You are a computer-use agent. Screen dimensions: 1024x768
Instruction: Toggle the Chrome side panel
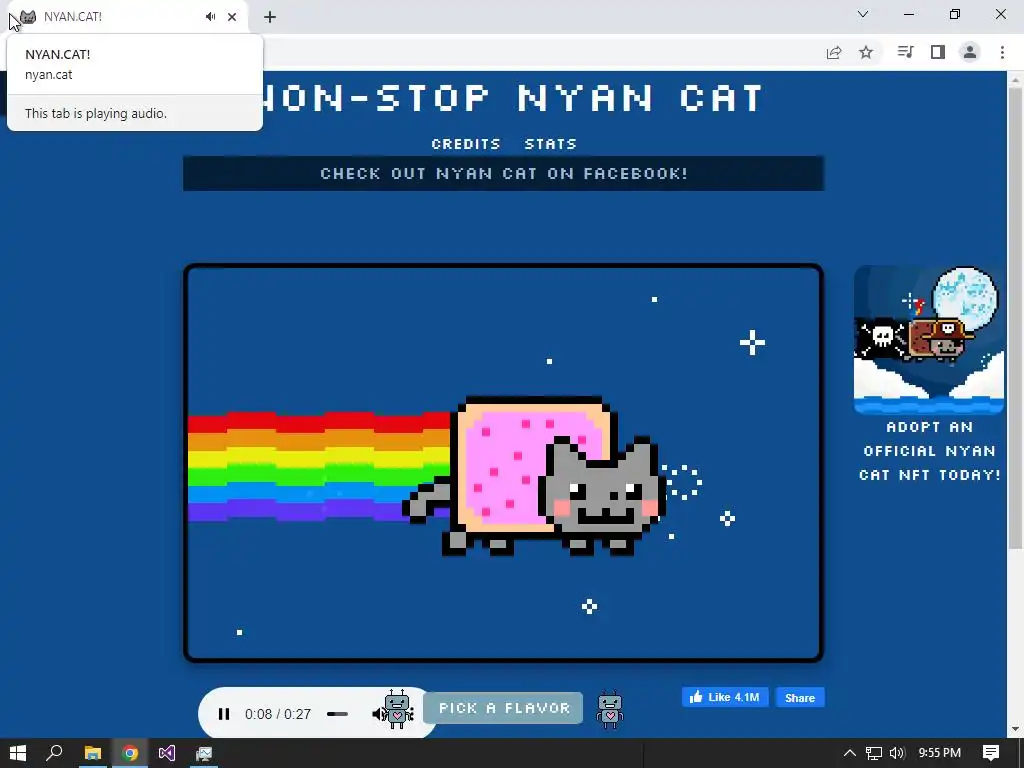938,52
